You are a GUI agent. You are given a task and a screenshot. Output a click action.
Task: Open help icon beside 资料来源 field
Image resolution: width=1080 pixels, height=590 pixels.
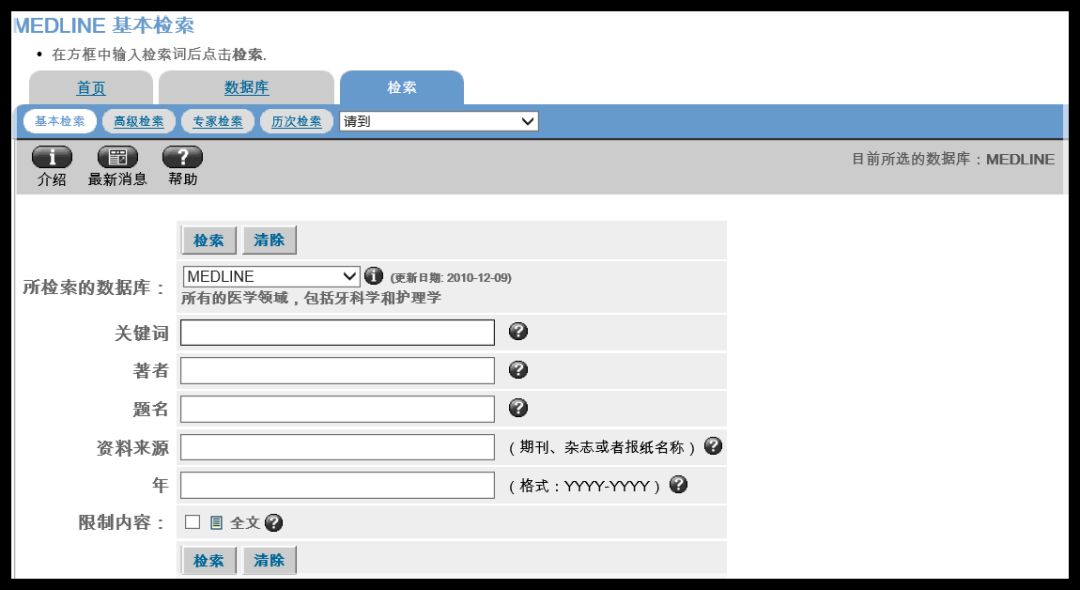tap(712, 446)
